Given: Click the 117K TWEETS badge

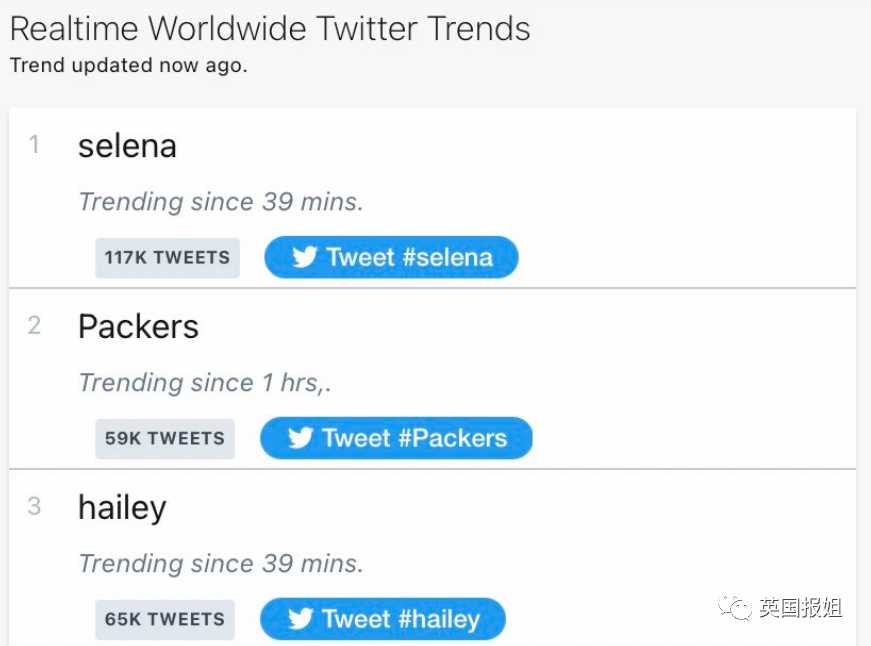Looking at the screenshot, I should [167, 257].
